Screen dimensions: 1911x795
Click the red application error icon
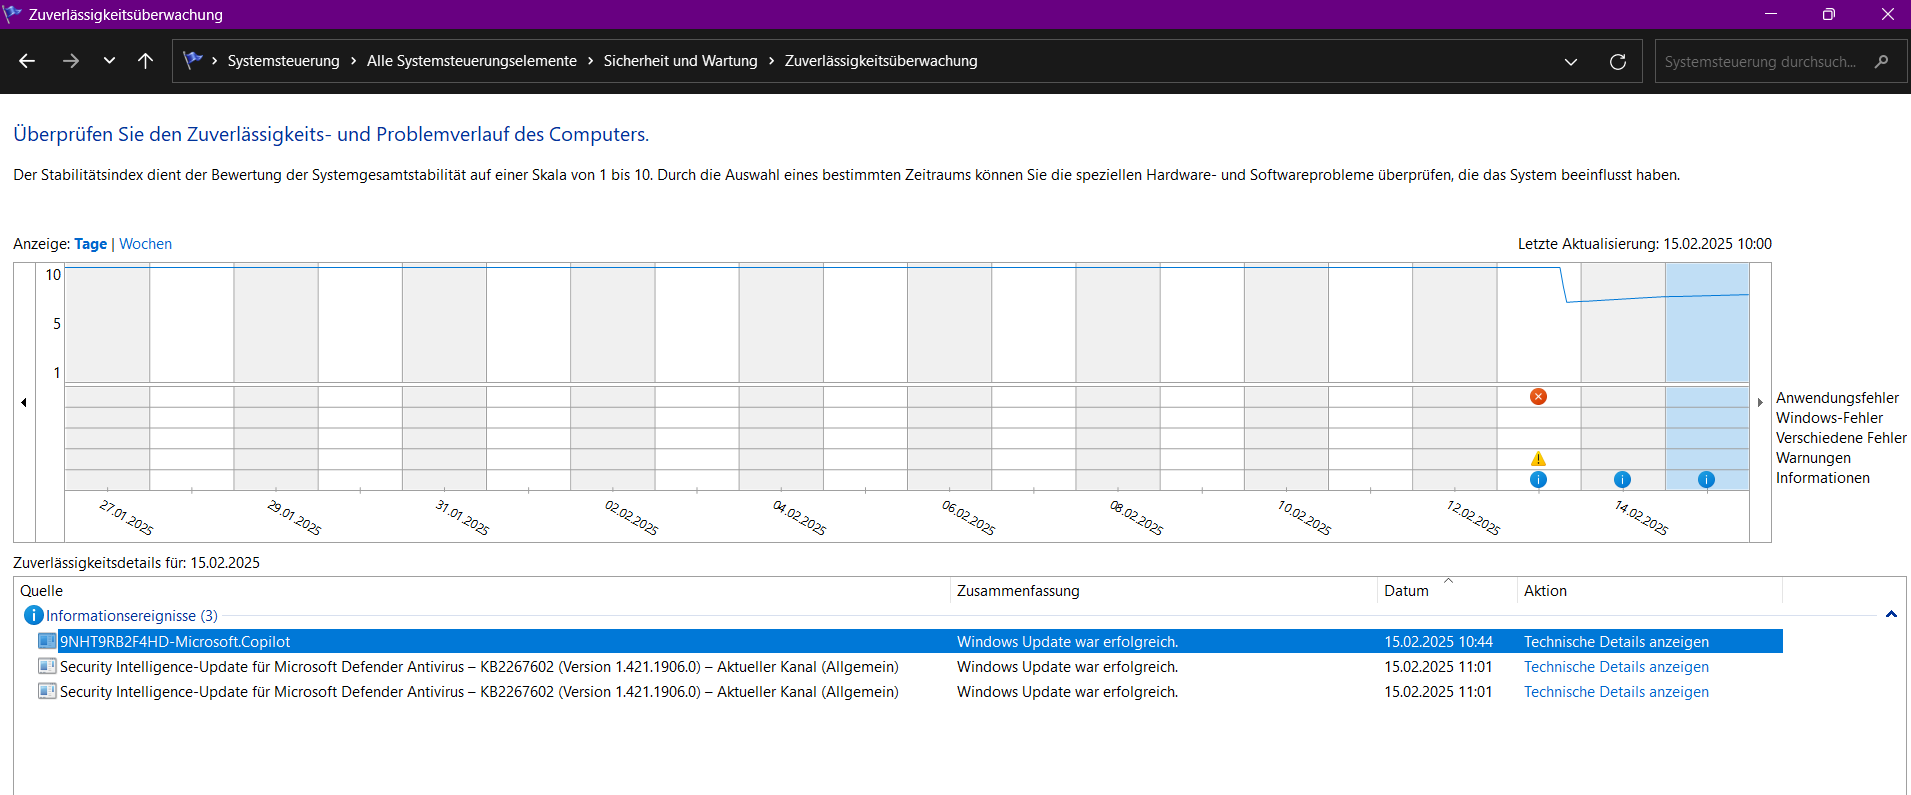[1538, 397]
